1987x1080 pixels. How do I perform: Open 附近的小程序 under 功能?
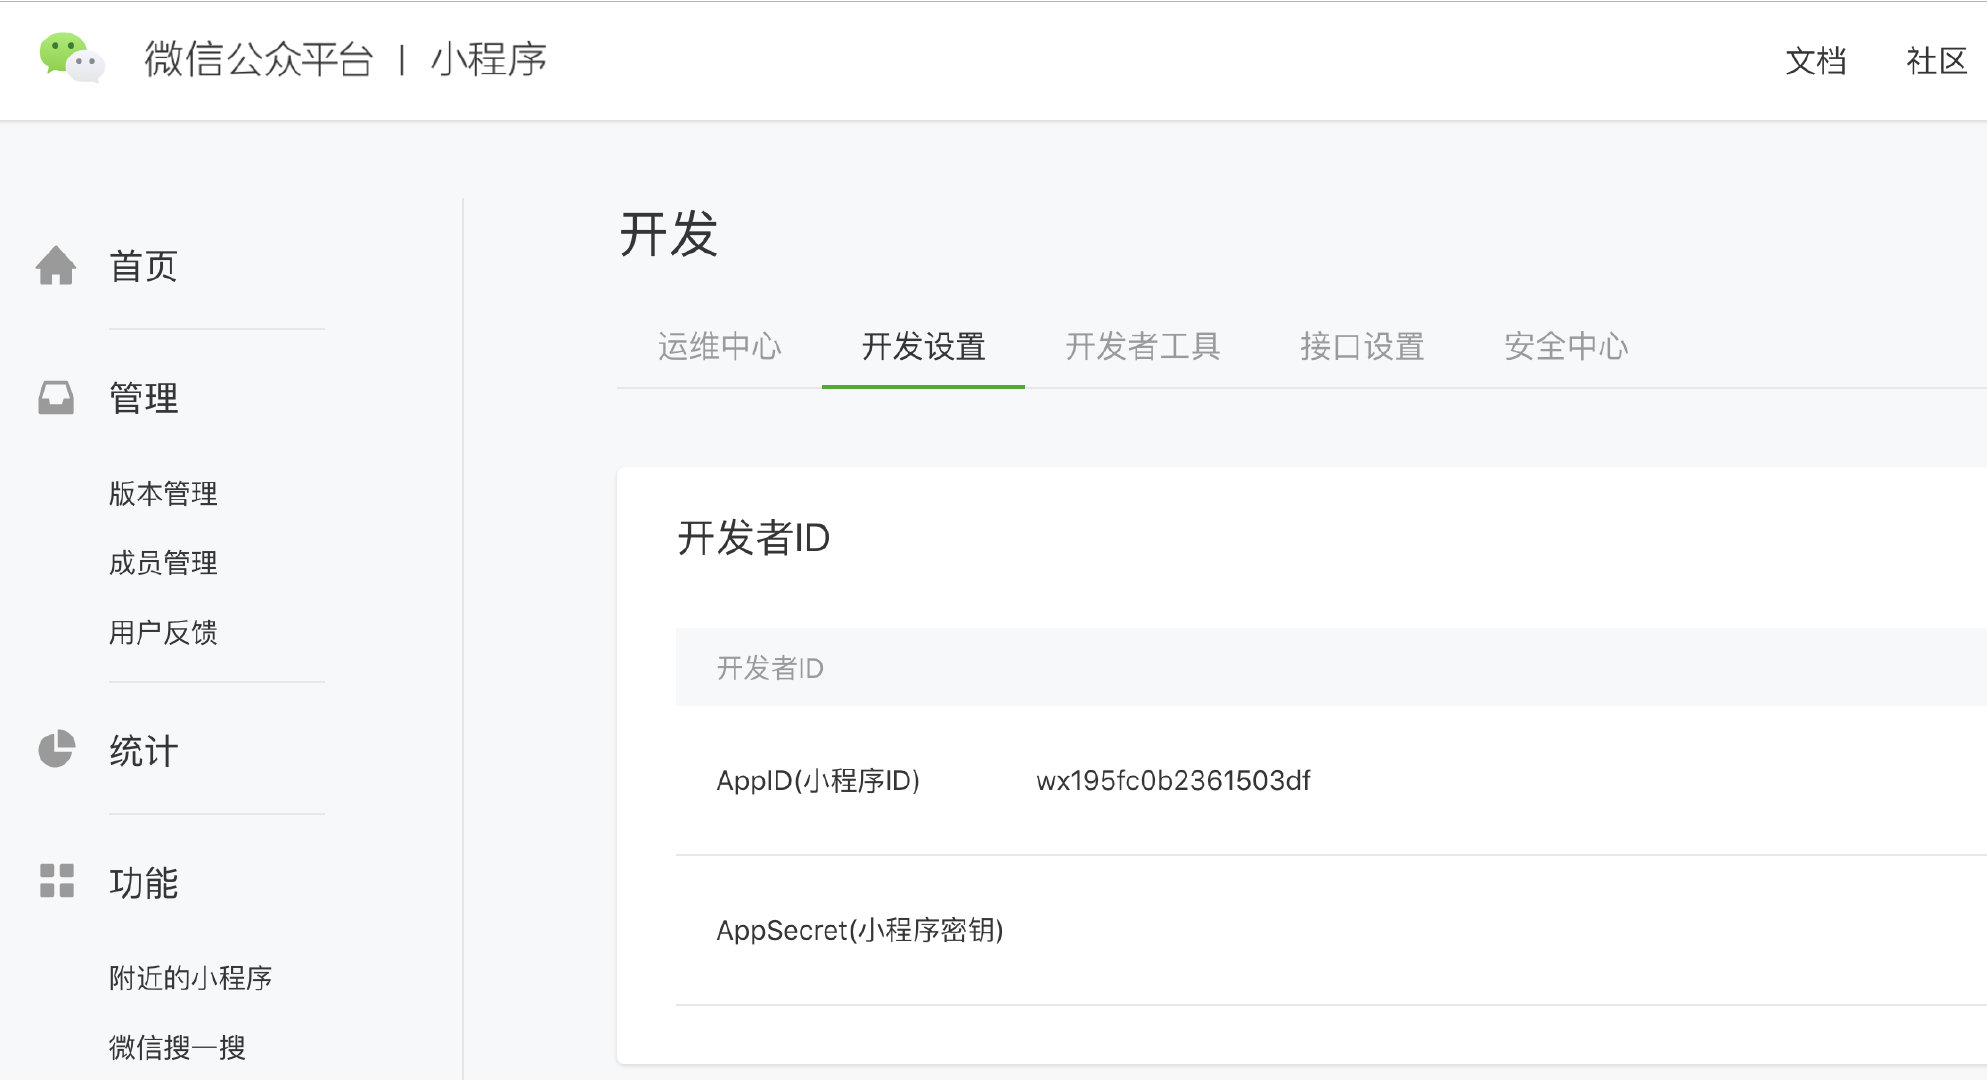pyautogui.click(x=190, y=977)
